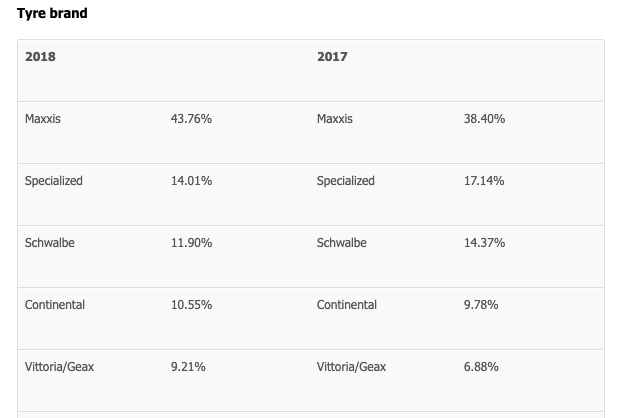
Task: Select Continental in the 2018 column
Action: coord(55,305)
